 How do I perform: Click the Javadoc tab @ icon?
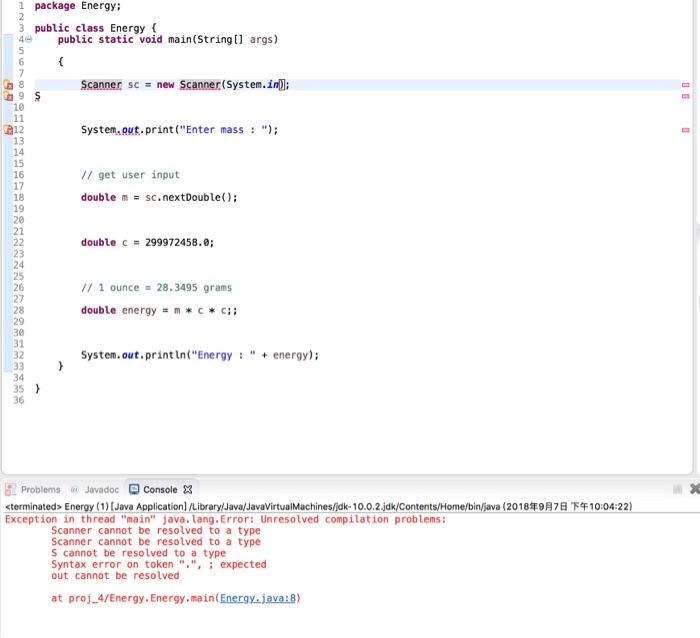[75, 490]
